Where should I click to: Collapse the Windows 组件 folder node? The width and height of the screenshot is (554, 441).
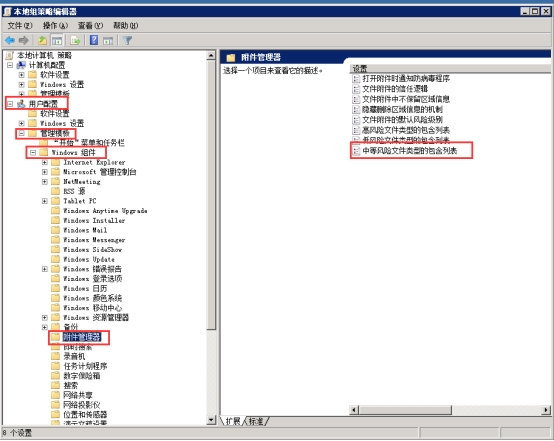tap(33, 153)
